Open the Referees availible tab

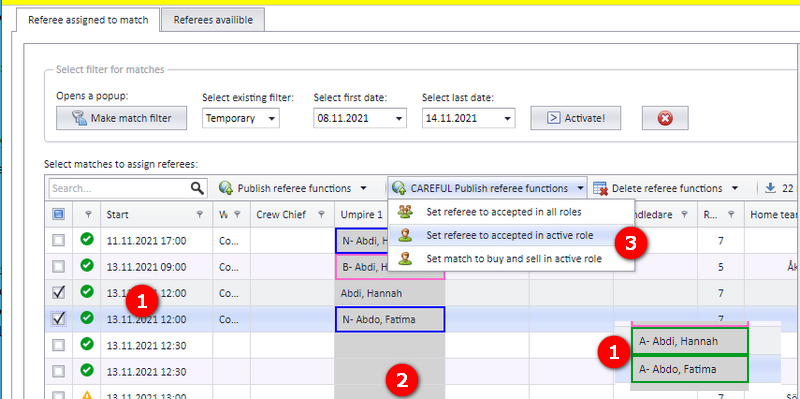(x=213, y=20)
